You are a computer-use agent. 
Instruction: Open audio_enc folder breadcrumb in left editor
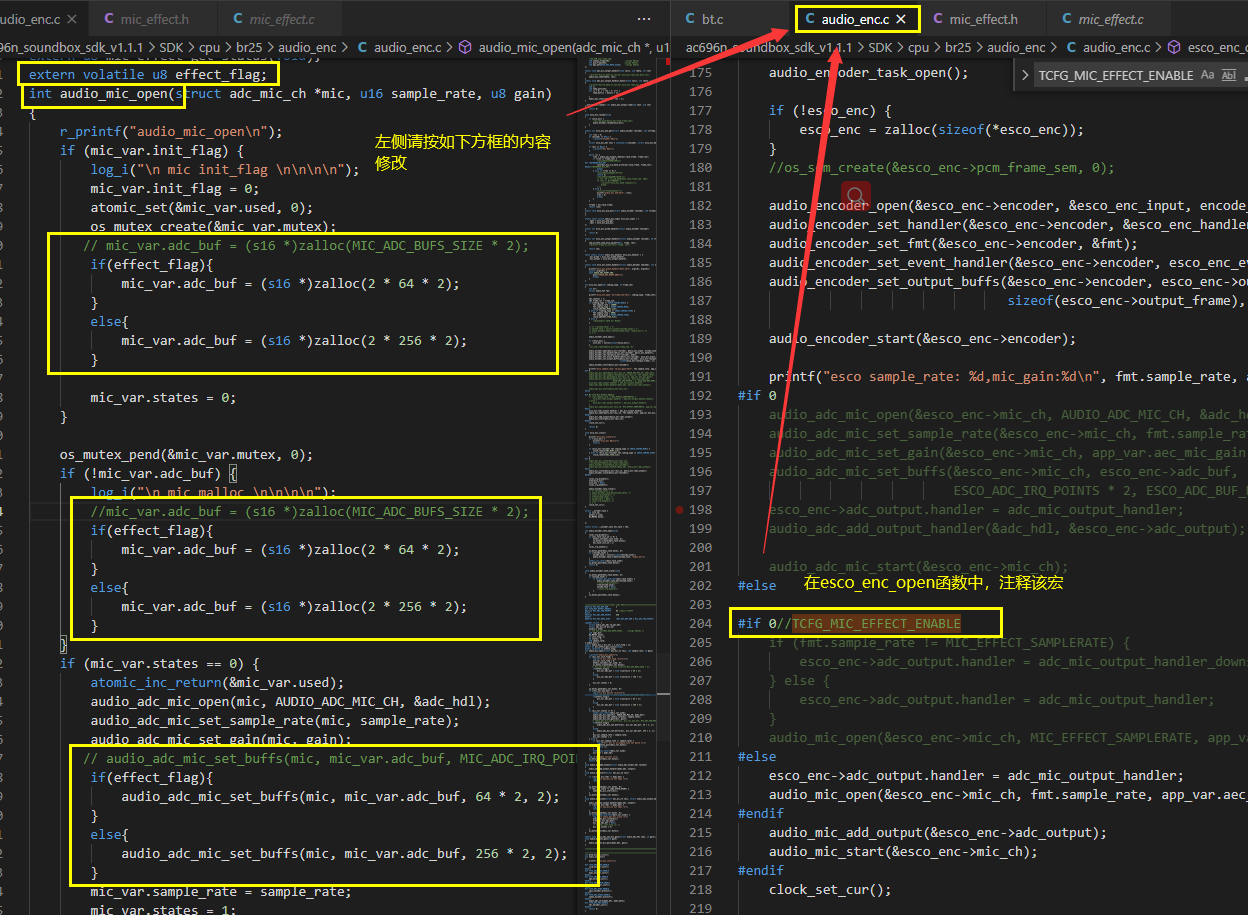(x=307, y=47)
